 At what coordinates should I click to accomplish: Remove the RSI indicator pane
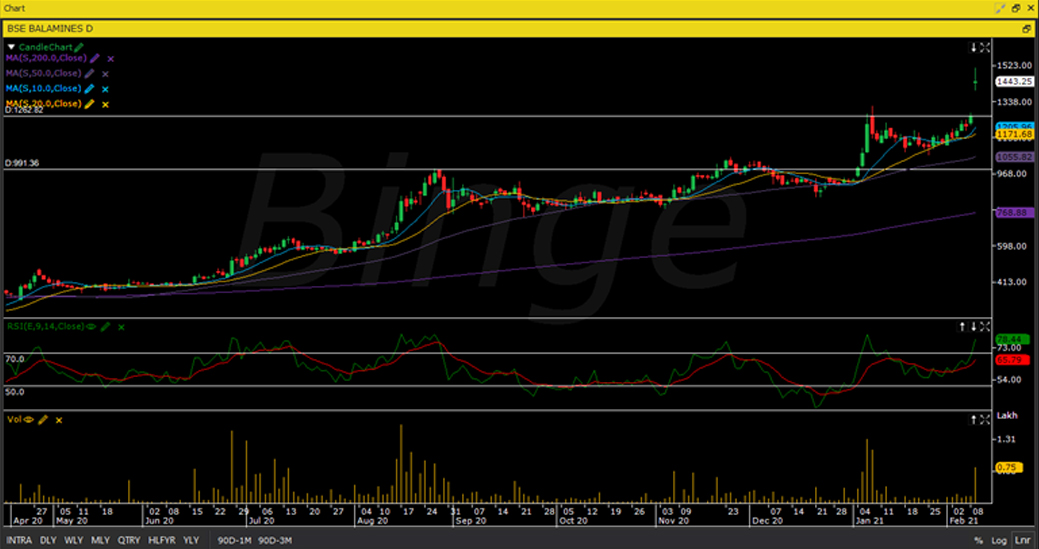click(121, 327)
